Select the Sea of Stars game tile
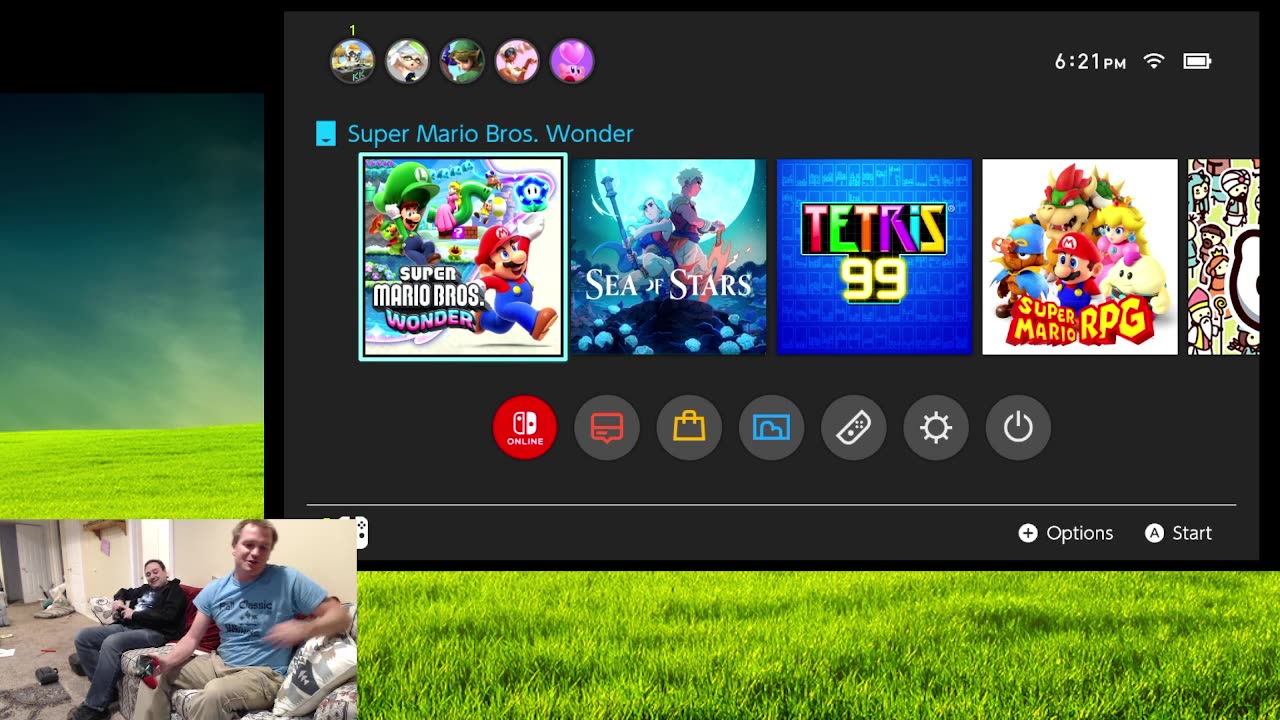Screen dimensions: 1280x720 point(668,257)
